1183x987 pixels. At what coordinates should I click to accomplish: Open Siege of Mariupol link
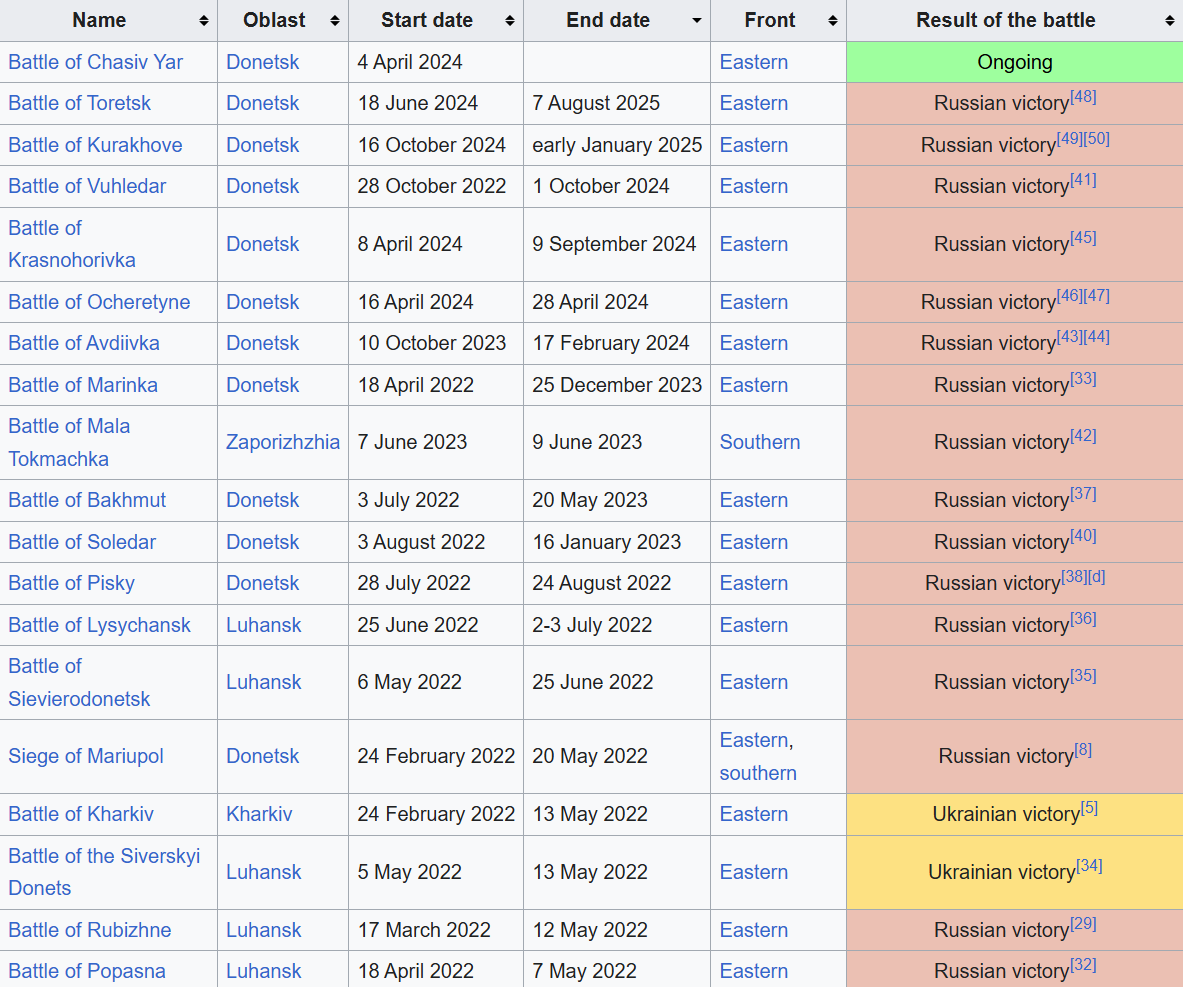tap(86, 756)
